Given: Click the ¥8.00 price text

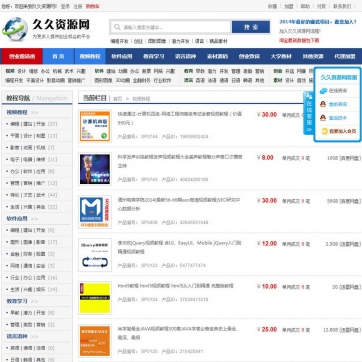Looking at the screenshot, I should pos(265,158).
